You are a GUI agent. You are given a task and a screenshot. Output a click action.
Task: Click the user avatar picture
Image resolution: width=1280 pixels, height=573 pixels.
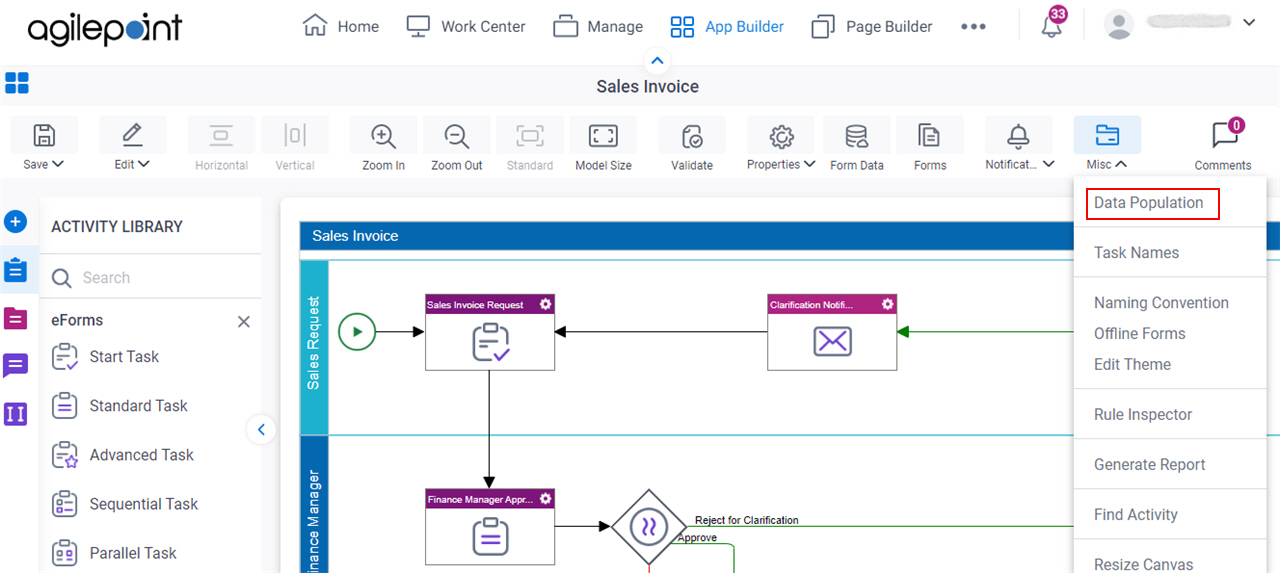[x=1119, y=25]
